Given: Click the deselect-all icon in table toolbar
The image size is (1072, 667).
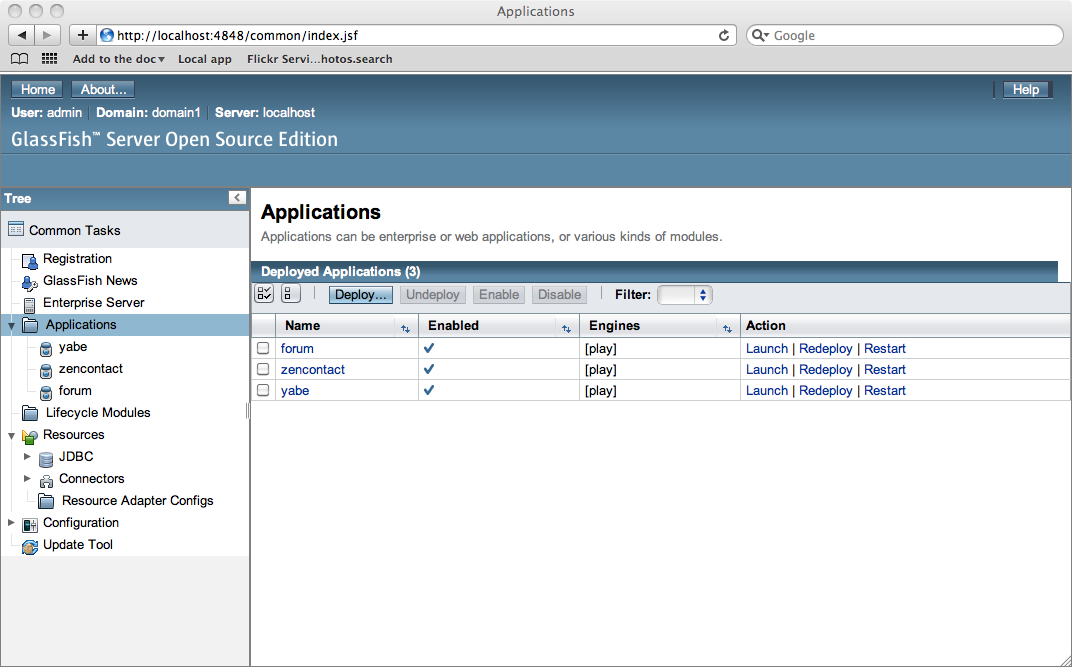Looking at the screenshot, I should (290, 294).
